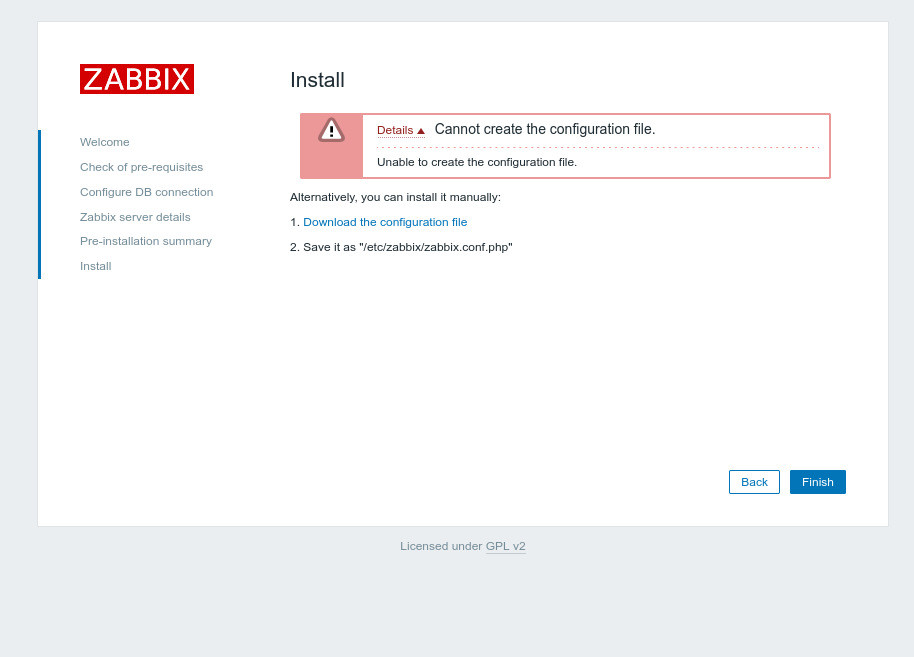Image resolution: width=914 pixels, height=657 pixels.
Task: Open Check of pre-requisites step
Action: [x=142, y=167]
